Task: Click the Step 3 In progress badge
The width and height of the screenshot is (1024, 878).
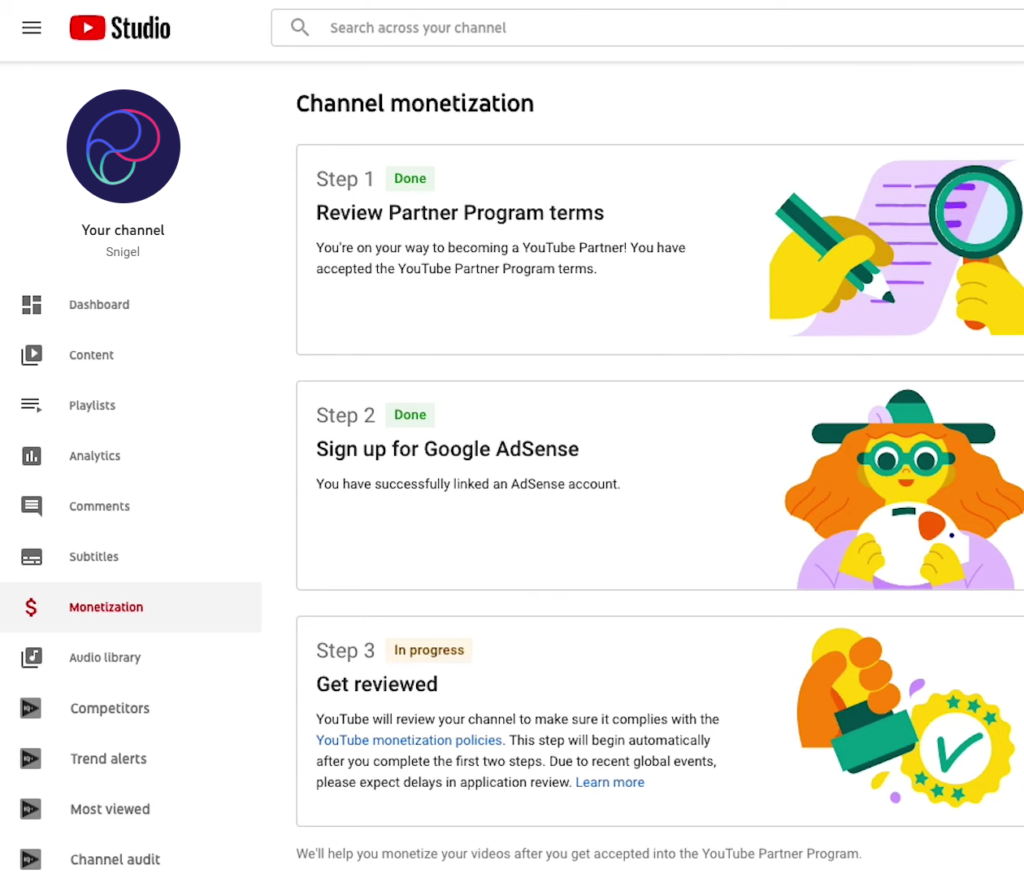Action: click(429, 650)
